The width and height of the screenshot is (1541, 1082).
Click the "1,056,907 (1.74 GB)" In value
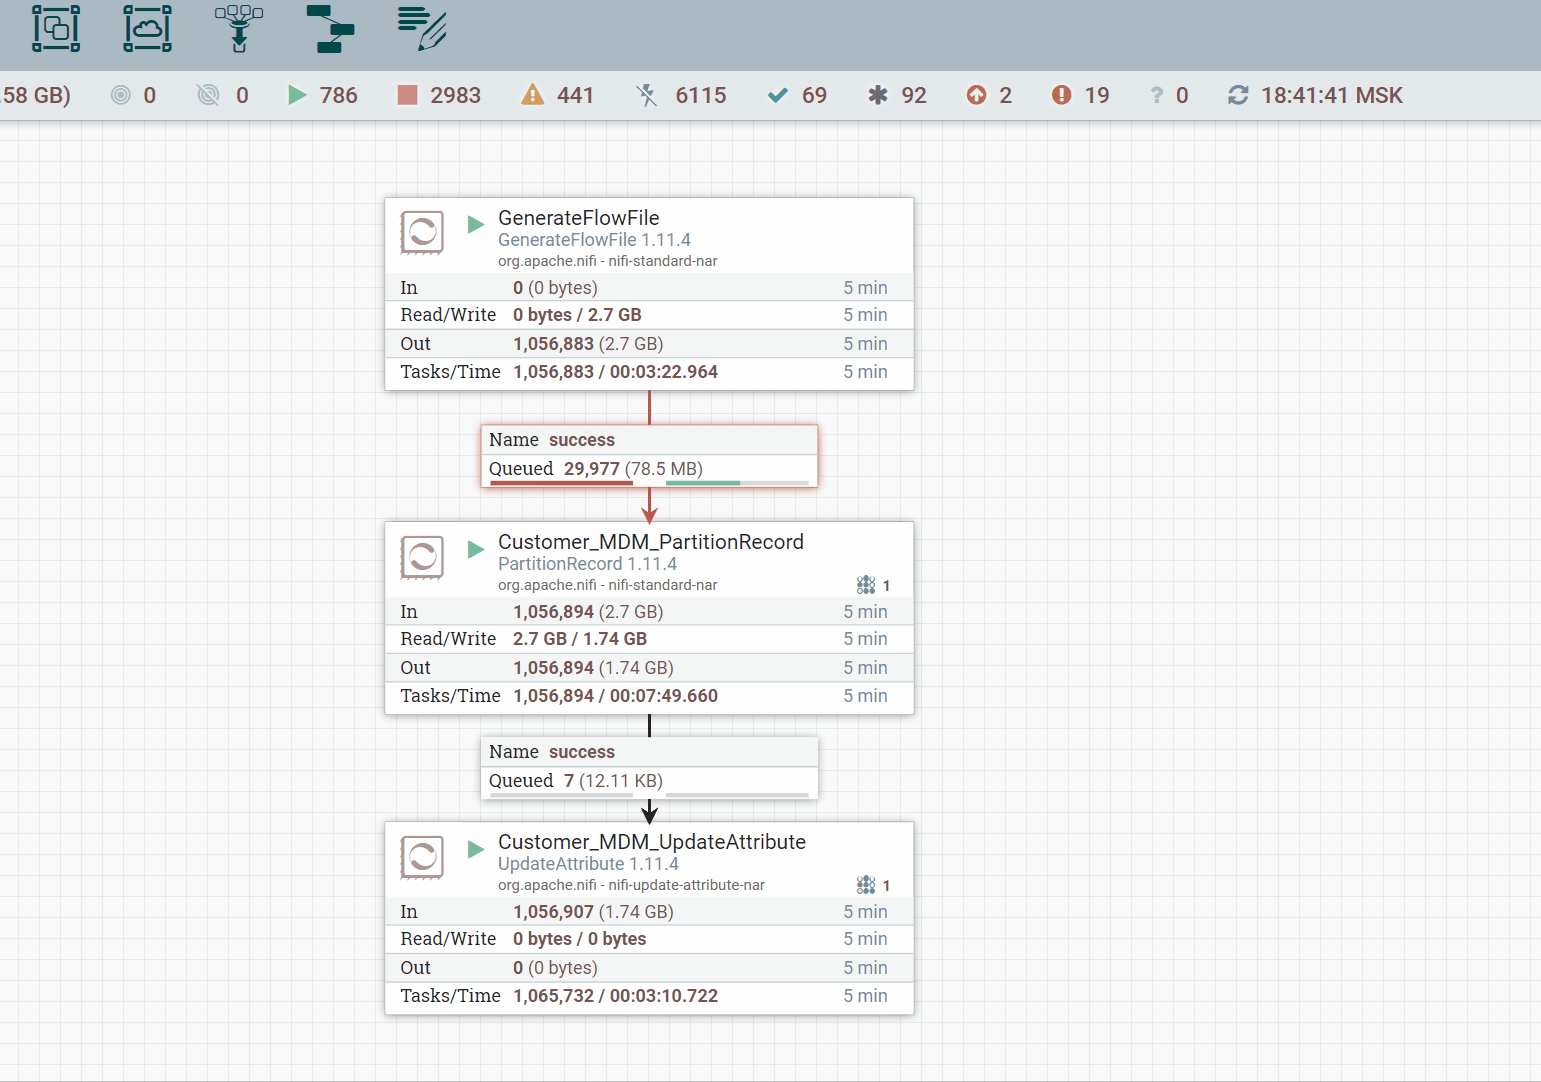(593, 912)
